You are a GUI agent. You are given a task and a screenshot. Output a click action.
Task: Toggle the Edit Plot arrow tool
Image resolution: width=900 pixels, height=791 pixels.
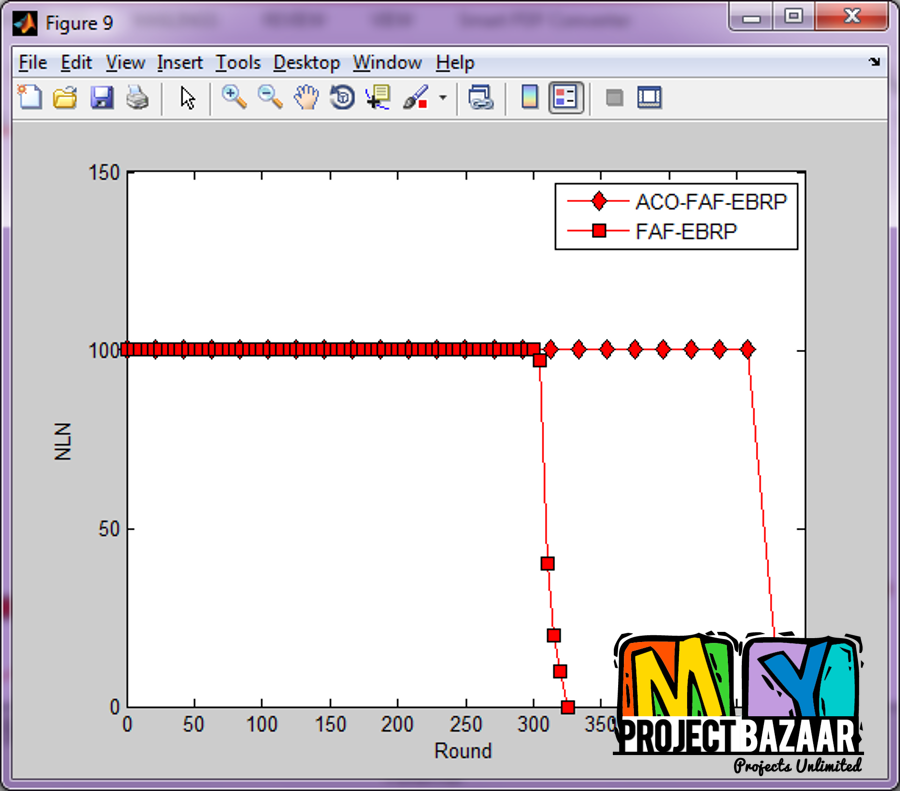pos(188,97)
